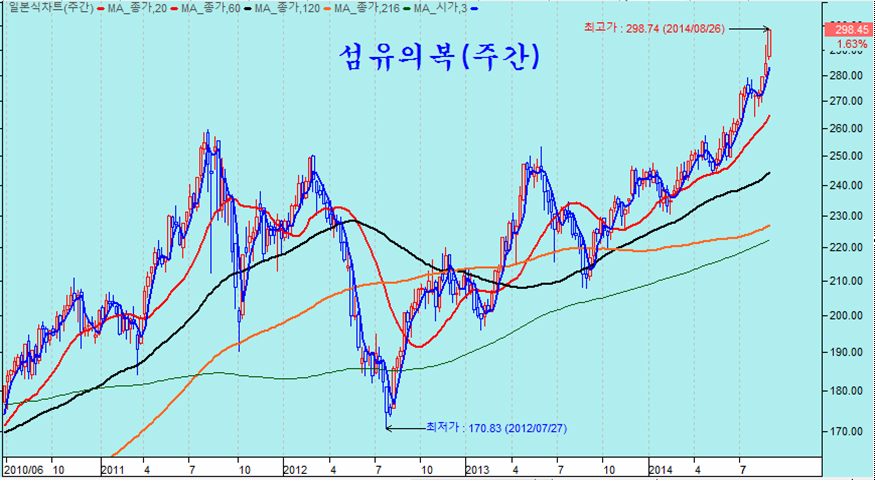Viewport: 875px width, 481px height.
Task: Click the red 298.45 current price tag
Action: pyautogui.click(x=850, y=29)
